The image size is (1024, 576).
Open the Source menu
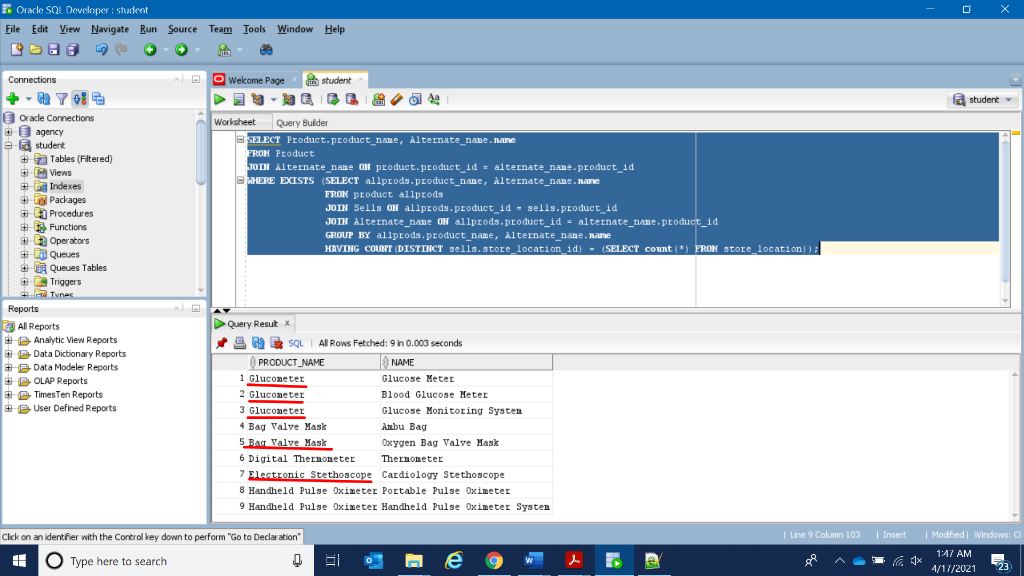pos(182,29)
